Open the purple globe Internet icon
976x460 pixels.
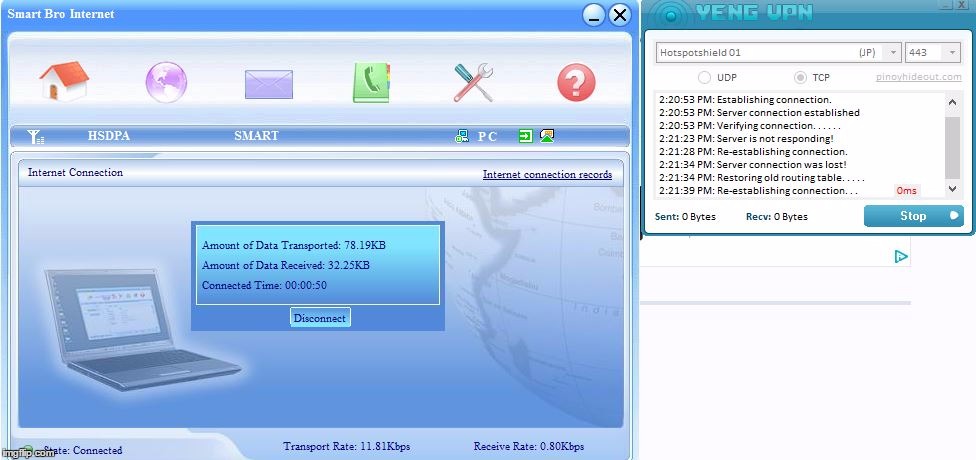pos(166,82)
